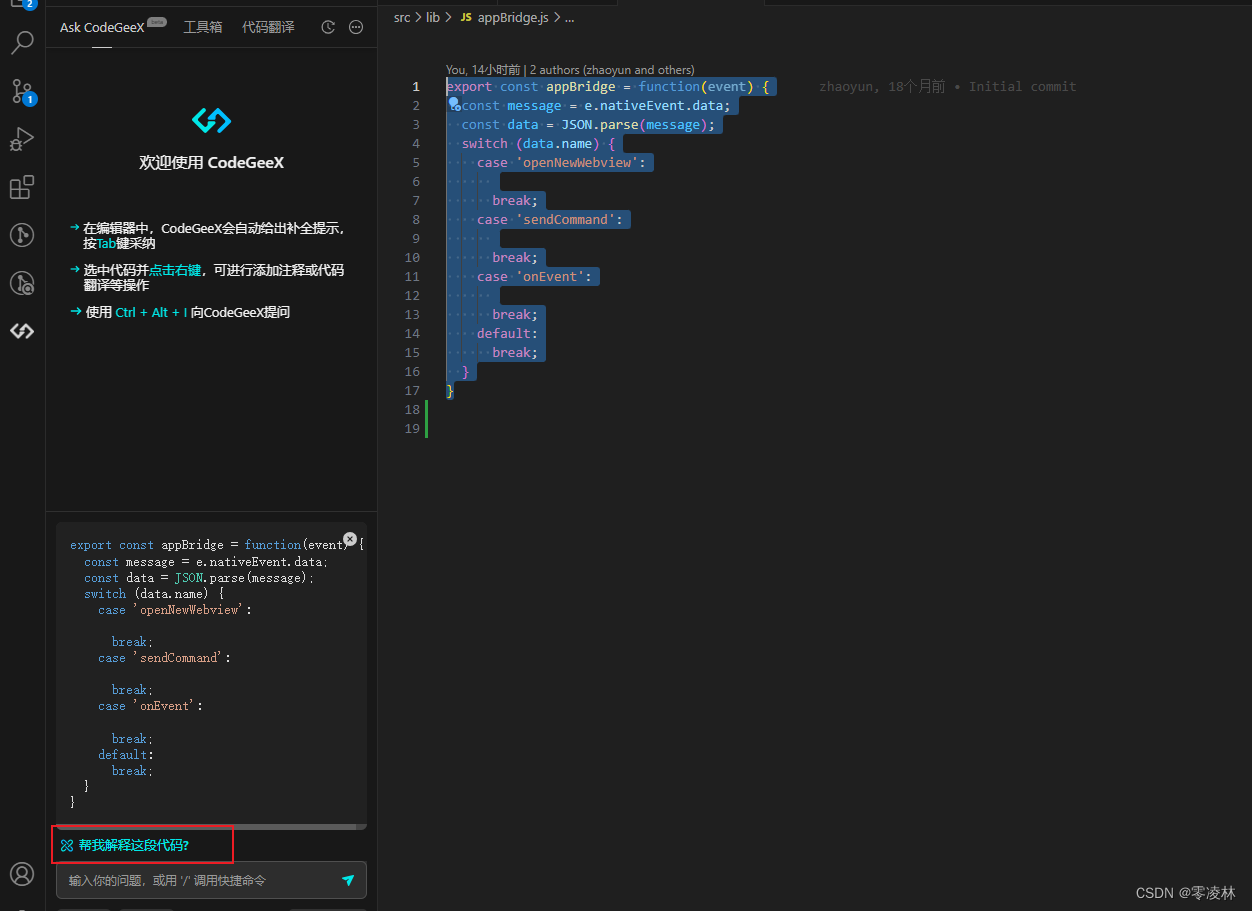Open the Explorer icon with badge 2
1252x911 pixels.
click(x=22, y=5)
